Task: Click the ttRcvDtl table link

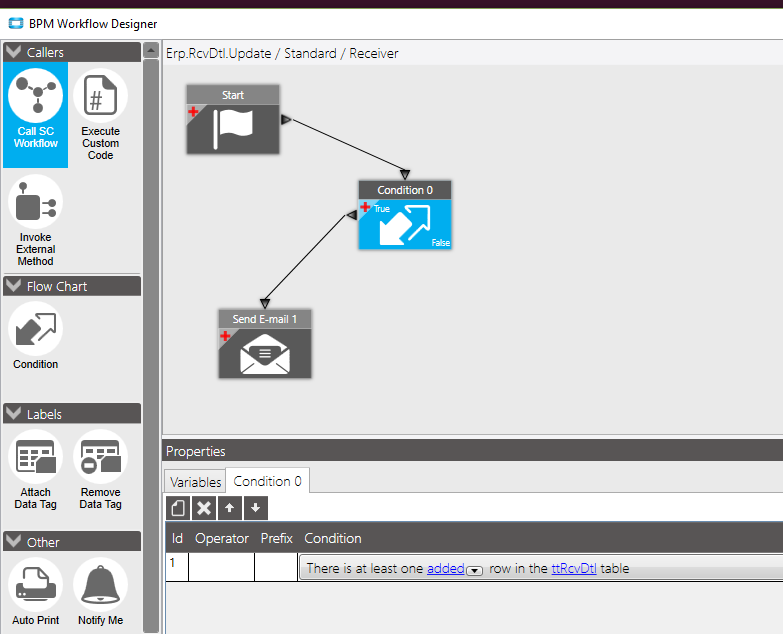Action: 574,568
